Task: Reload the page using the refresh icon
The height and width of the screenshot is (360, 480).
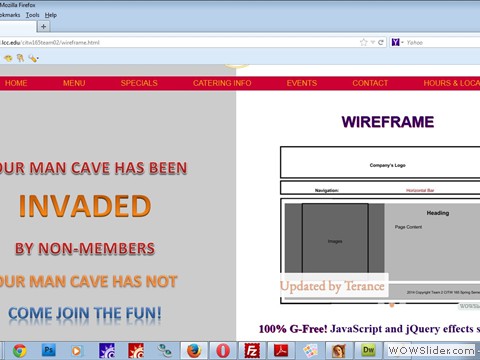Action: [x=381, y=42]
